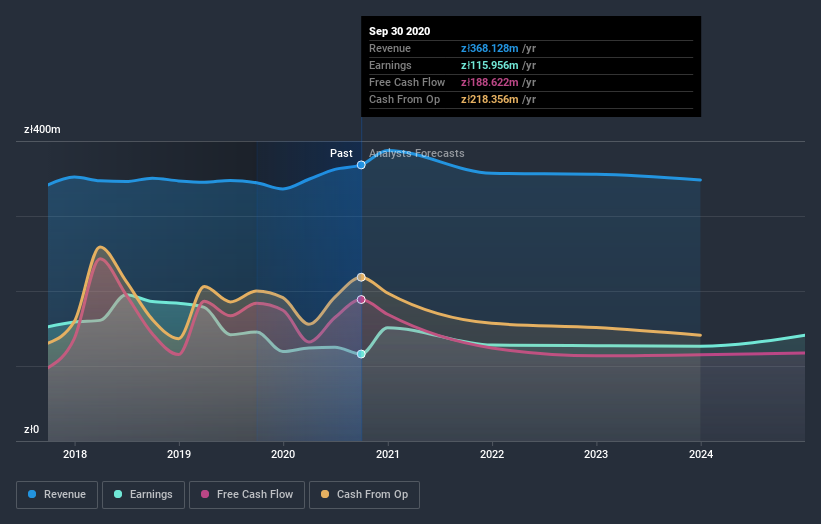Click the 2024 x-axis label
Screen dimensions: 821x524
pyautogui.click(x=701, y=454)
